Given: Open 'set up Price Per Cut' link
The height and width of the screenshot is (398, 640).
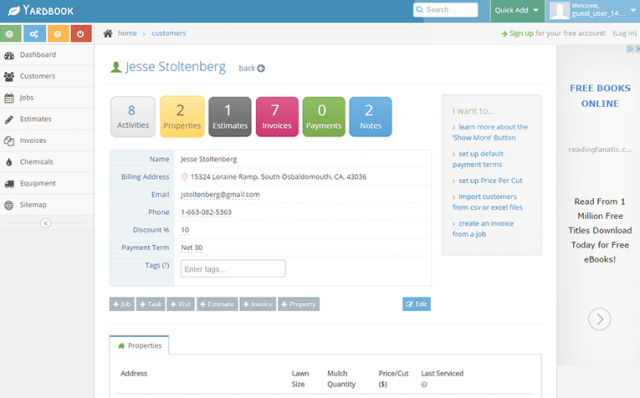Looking at the screenshot, I should coord(490,180).
